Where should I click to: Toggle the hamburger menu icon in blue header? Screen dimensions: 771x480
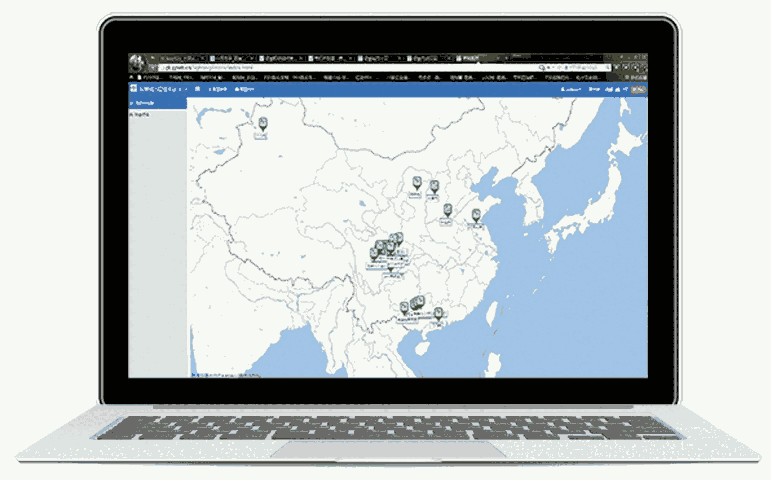tap(197, 89)
